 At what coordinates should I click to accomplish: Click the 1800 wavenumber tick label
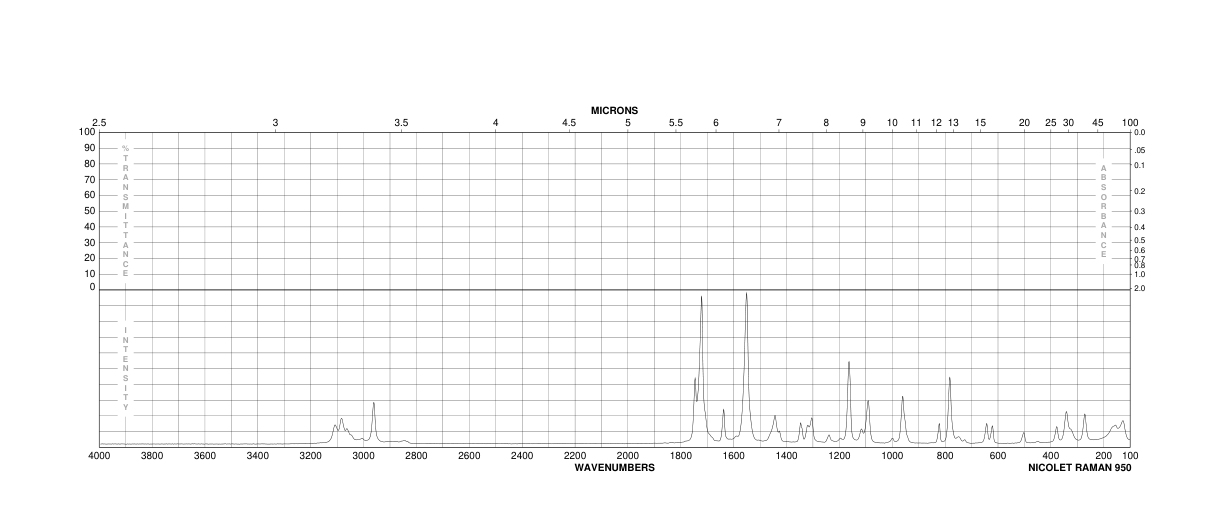pos(681,456)
